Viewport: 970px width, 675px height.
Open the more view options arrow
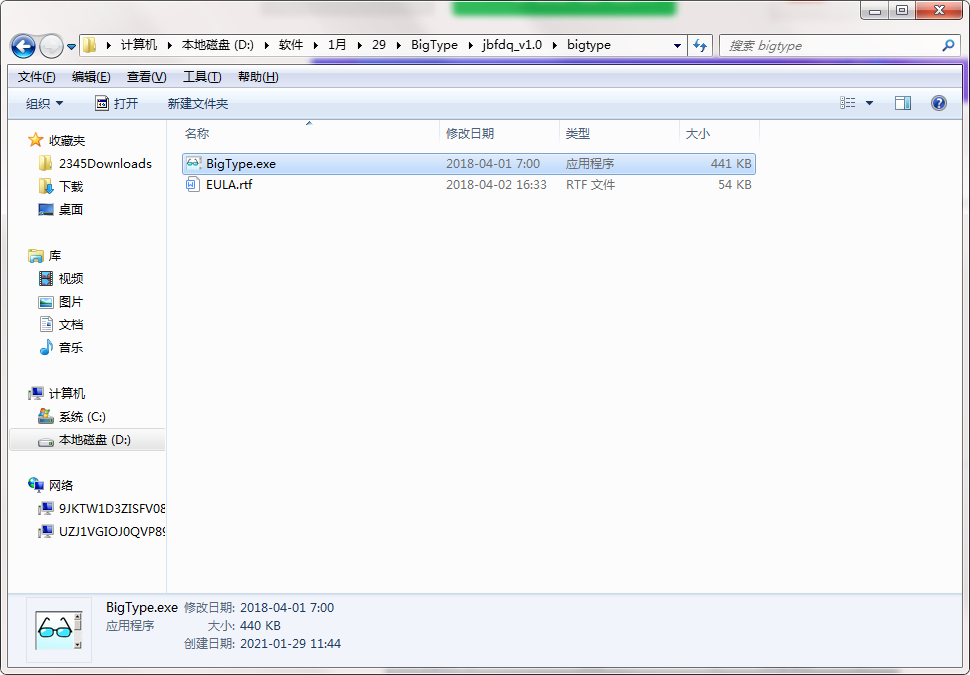(x=869, y=103)
